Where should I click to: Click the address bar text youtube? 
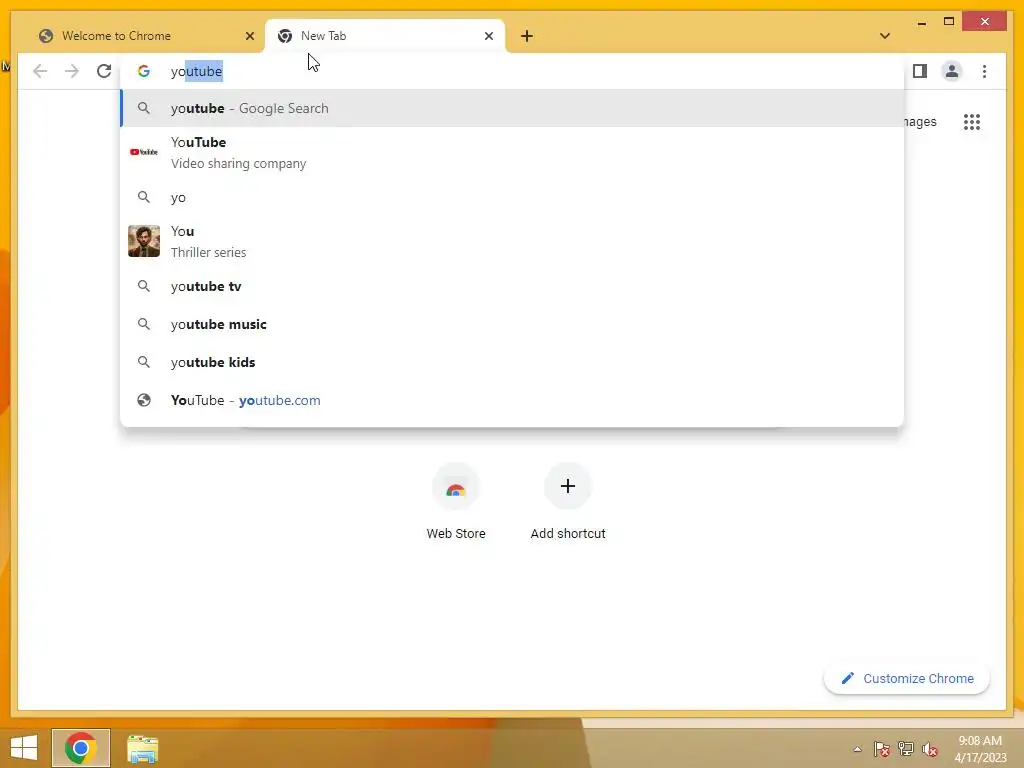click(x=197, y=71)
